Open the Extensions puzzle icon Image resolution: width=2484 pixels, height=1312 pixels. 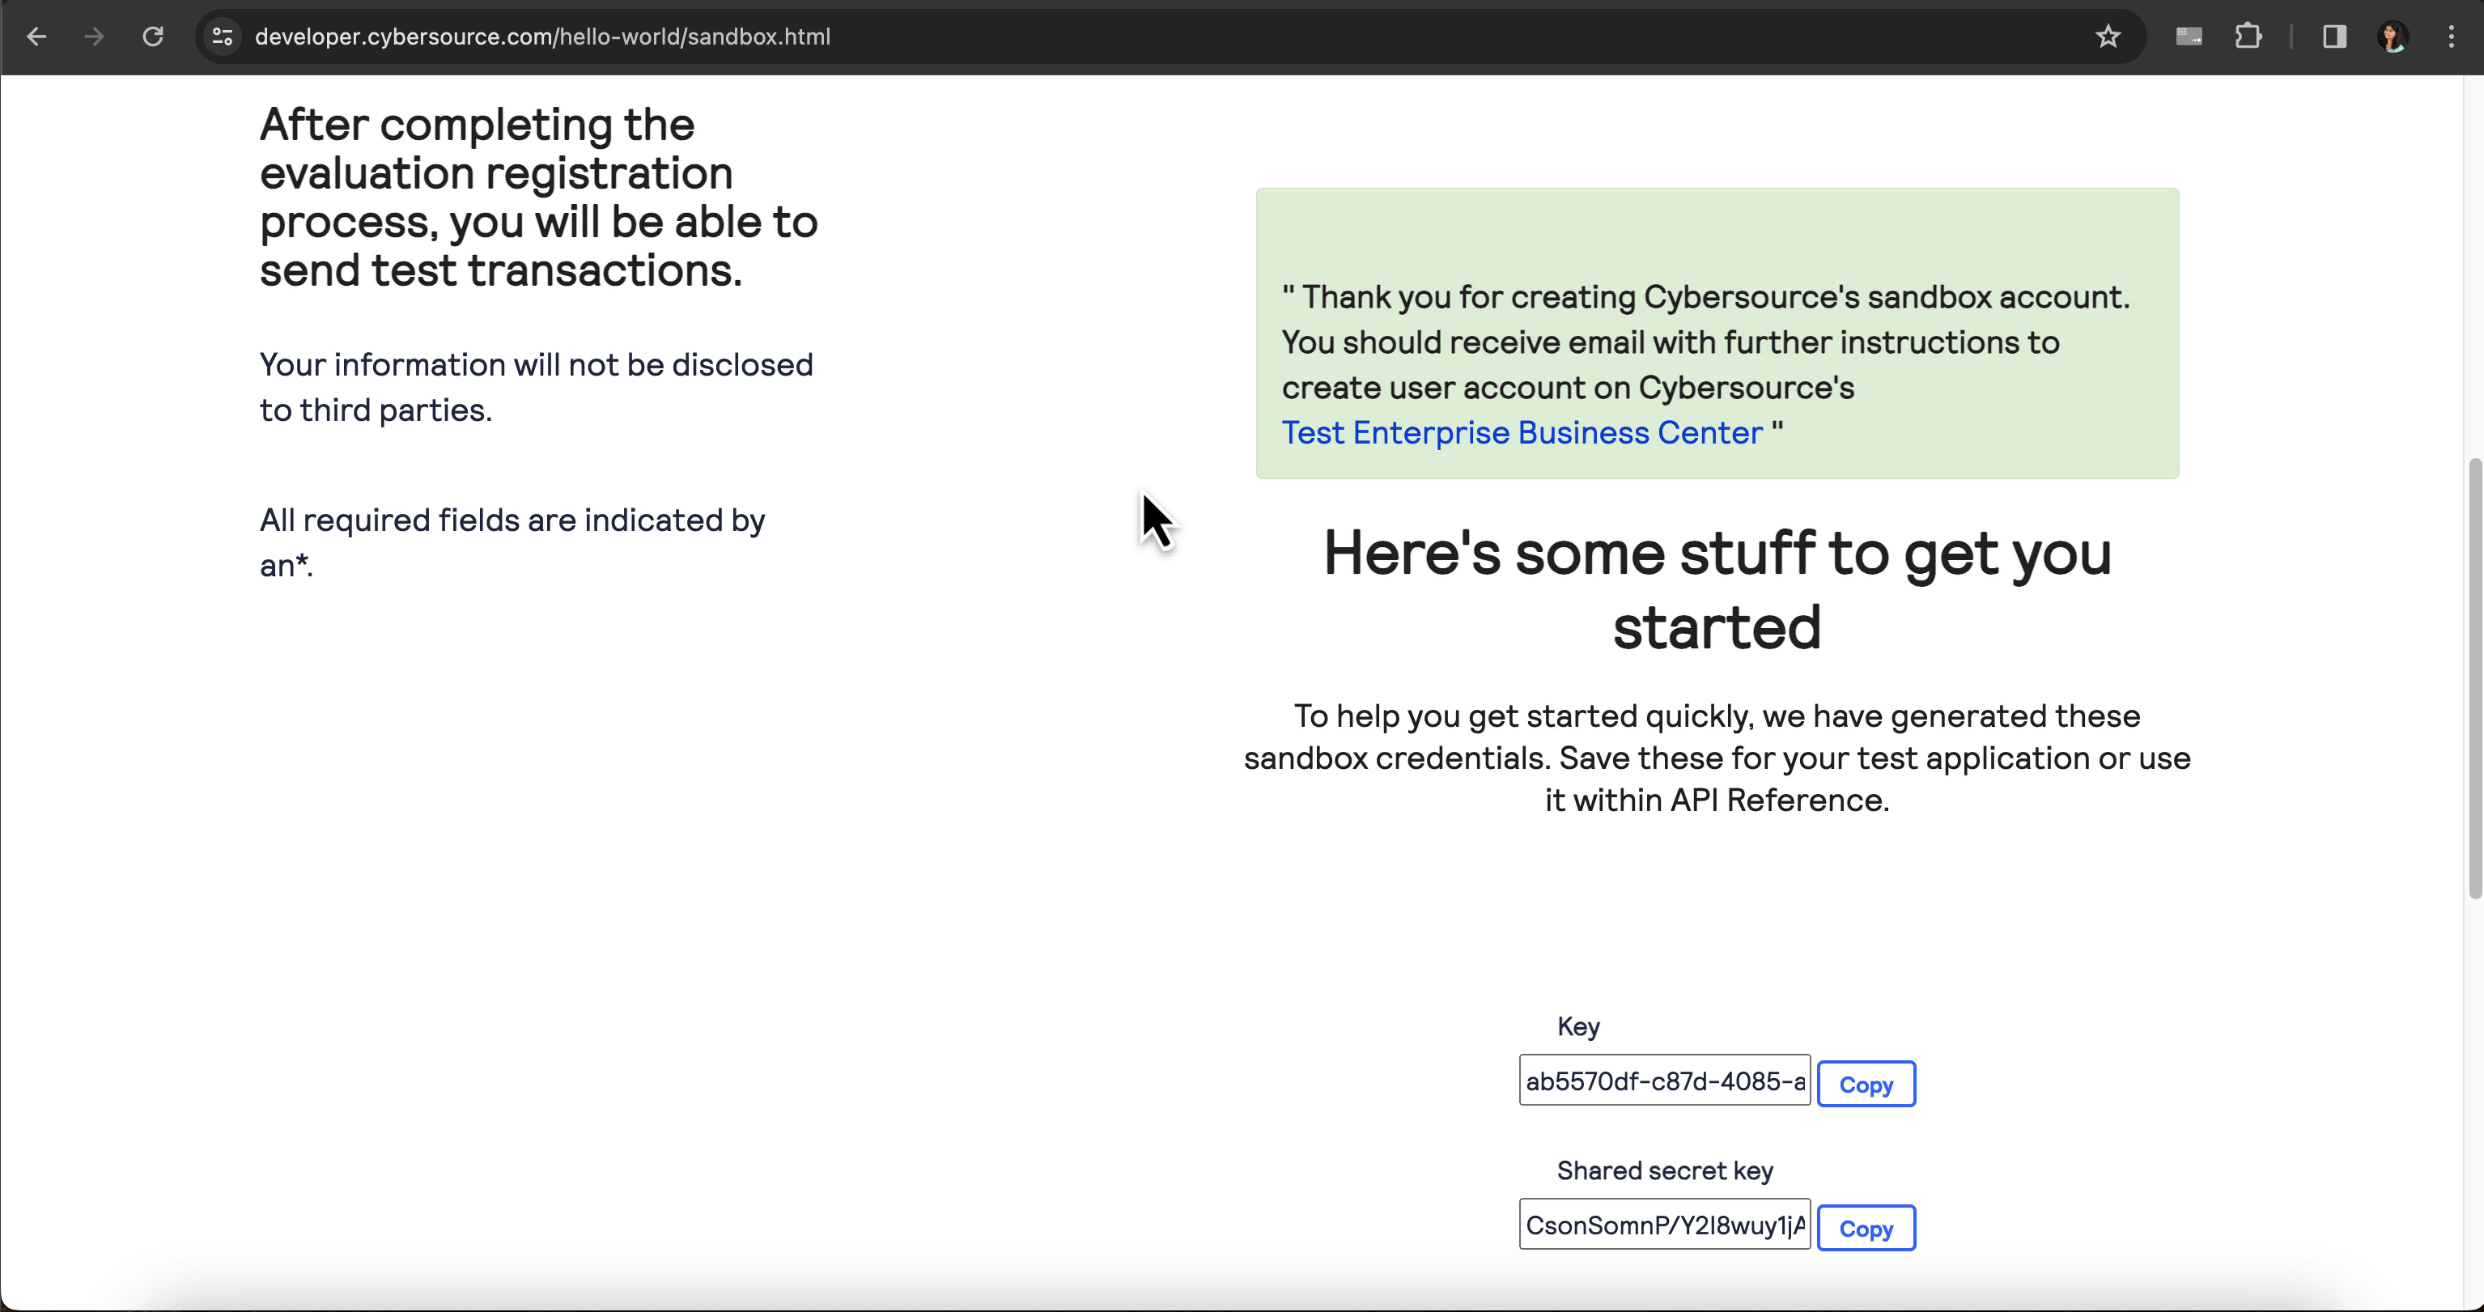tap(2248, 37)
